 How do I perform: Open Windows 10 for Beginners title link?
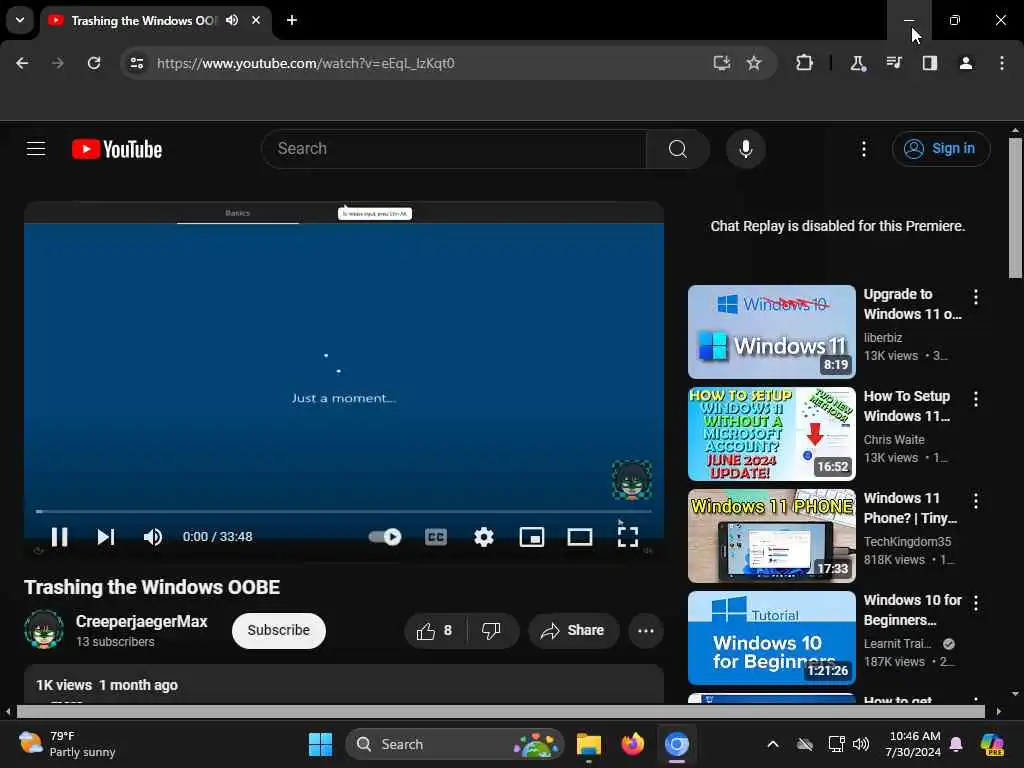912,610
